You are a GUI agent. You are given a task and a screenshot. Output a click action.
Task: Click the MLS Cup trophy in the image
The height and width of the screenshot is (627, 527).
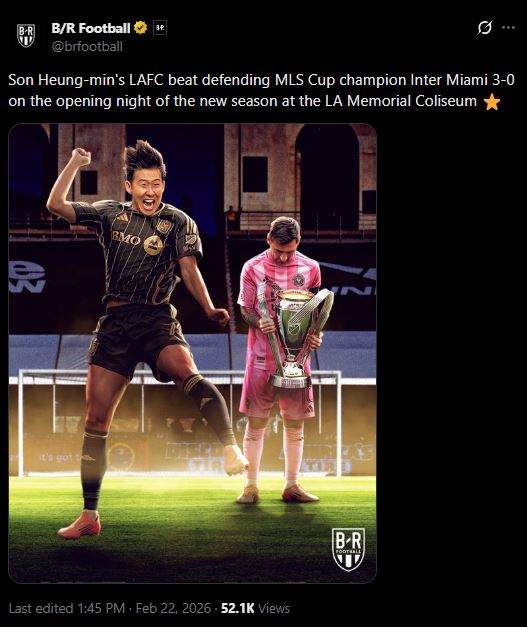(296, 336)
